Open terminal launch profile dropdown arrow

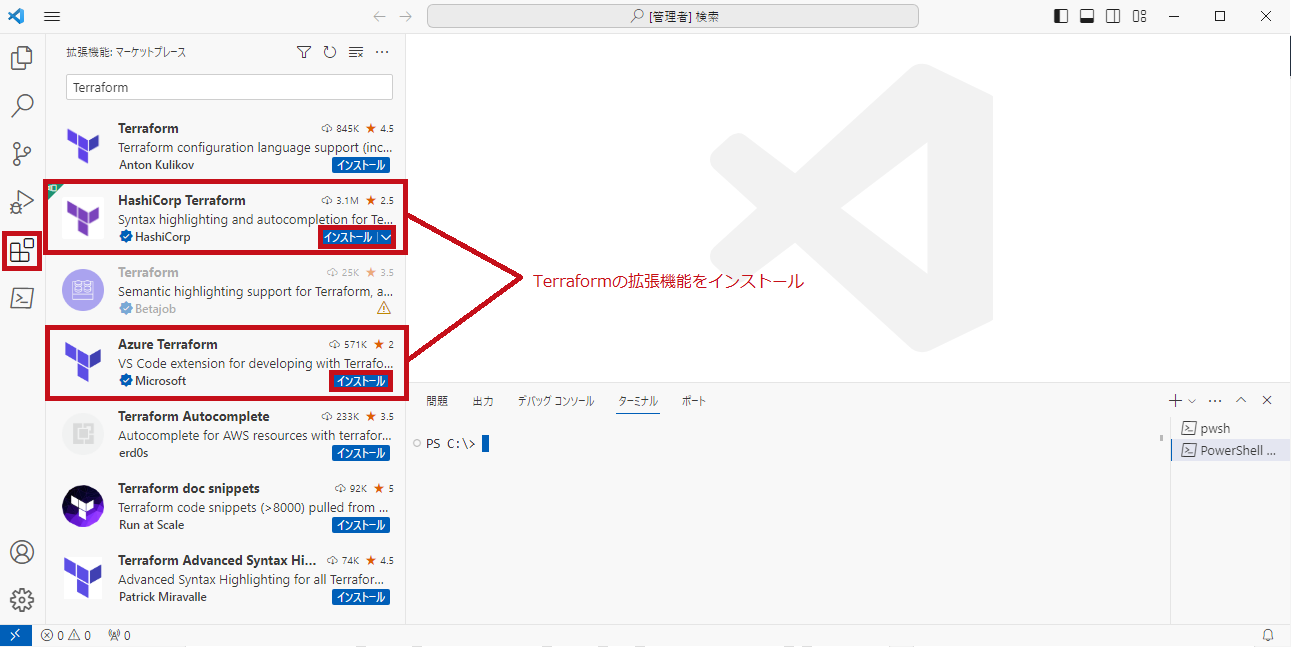click(1192, 400)
